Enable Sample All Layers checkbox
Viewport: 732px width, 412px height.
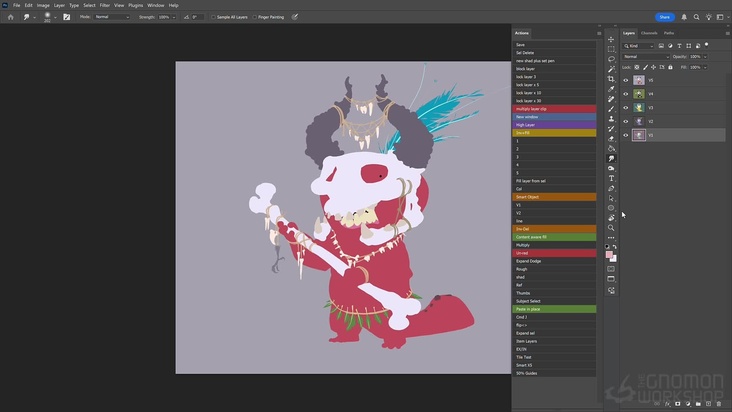tap(213, 17)
